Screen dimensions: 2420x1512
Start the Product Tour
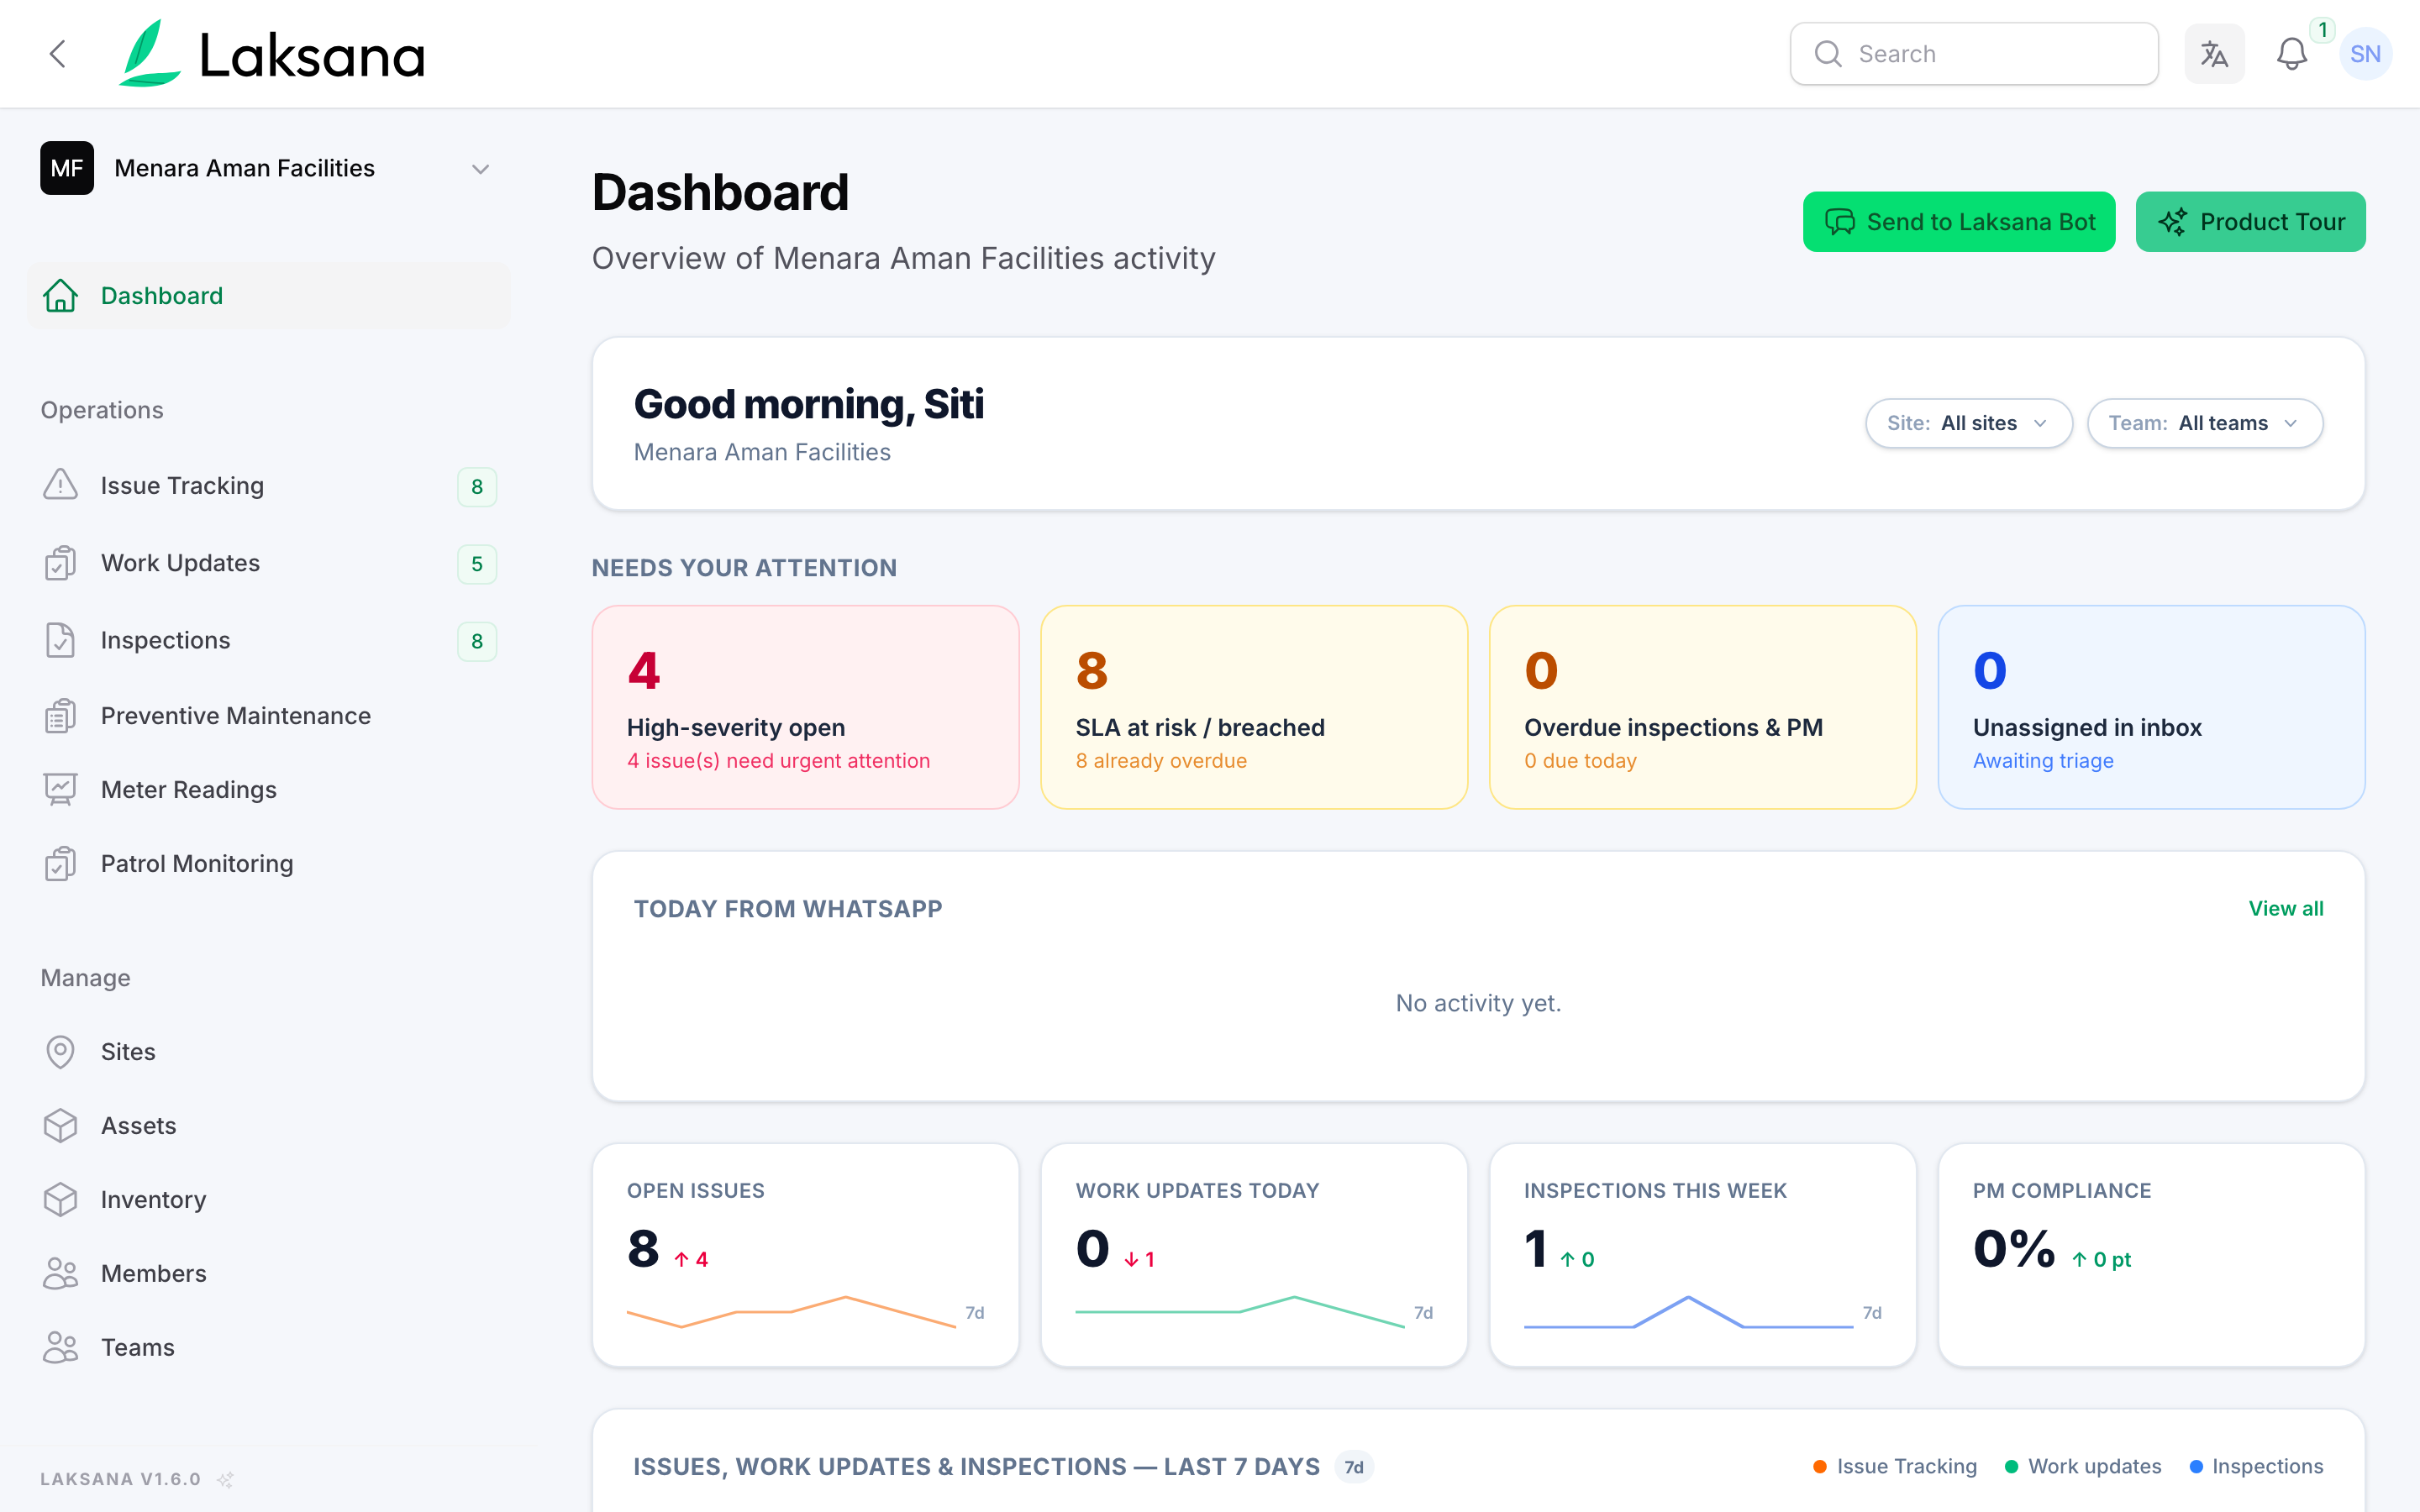[2250, 222]
